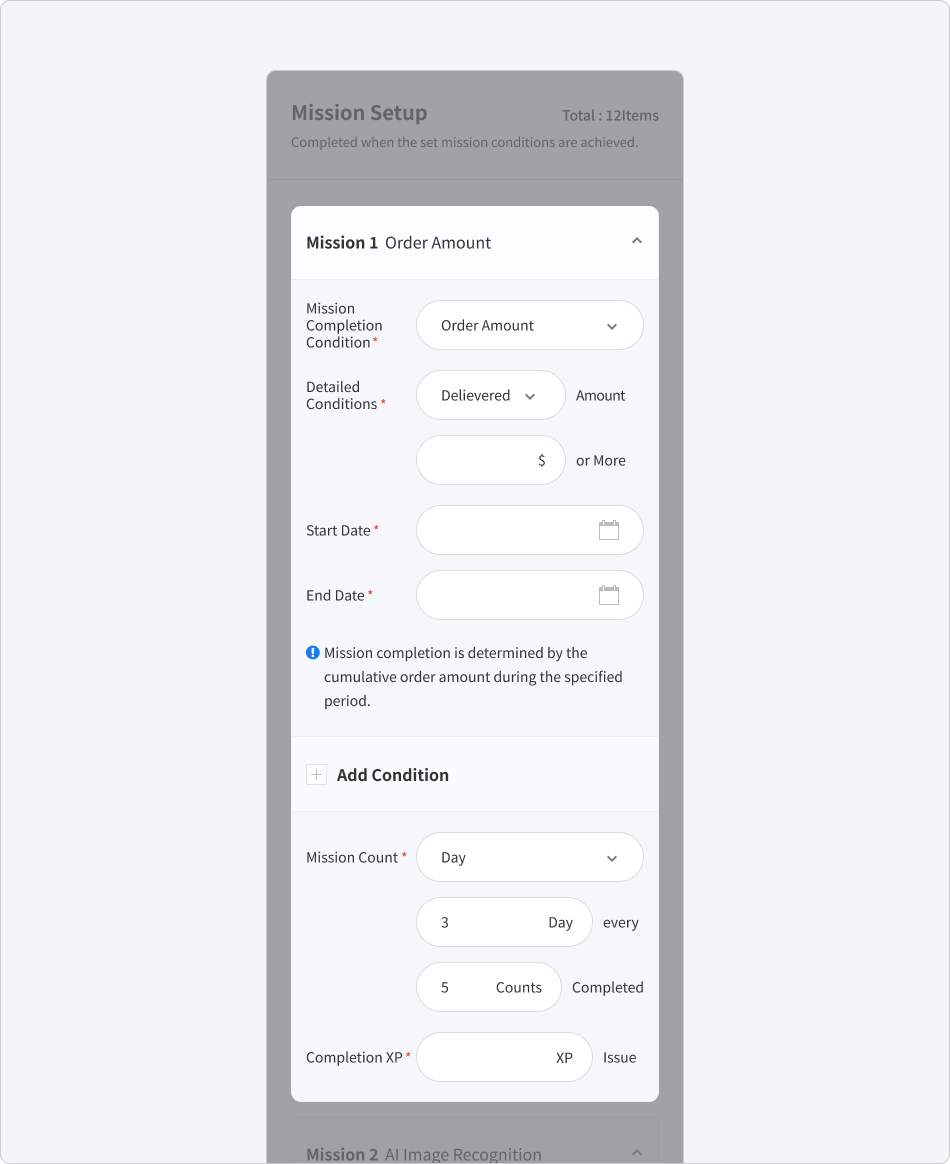
Task: Click the Start Date input field
Action: pos(530,530)
